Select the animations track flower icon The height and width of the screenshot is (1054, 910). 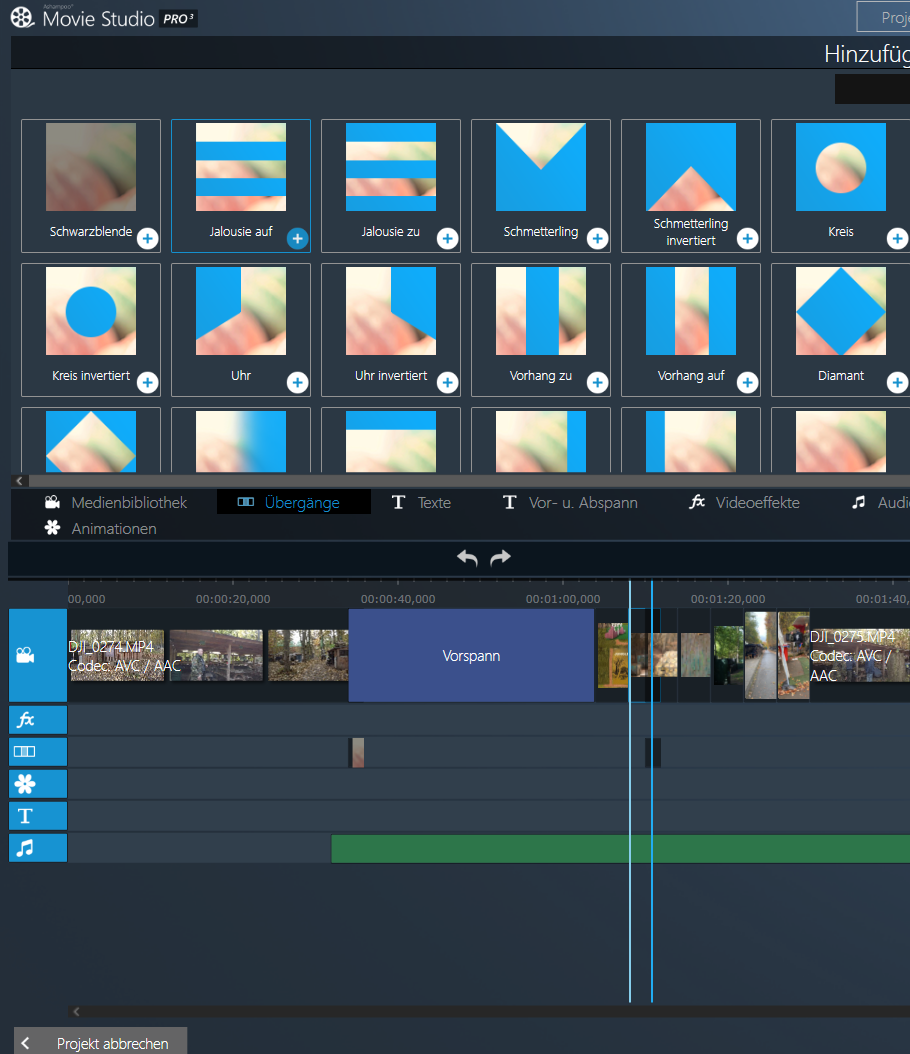(25, 784)
